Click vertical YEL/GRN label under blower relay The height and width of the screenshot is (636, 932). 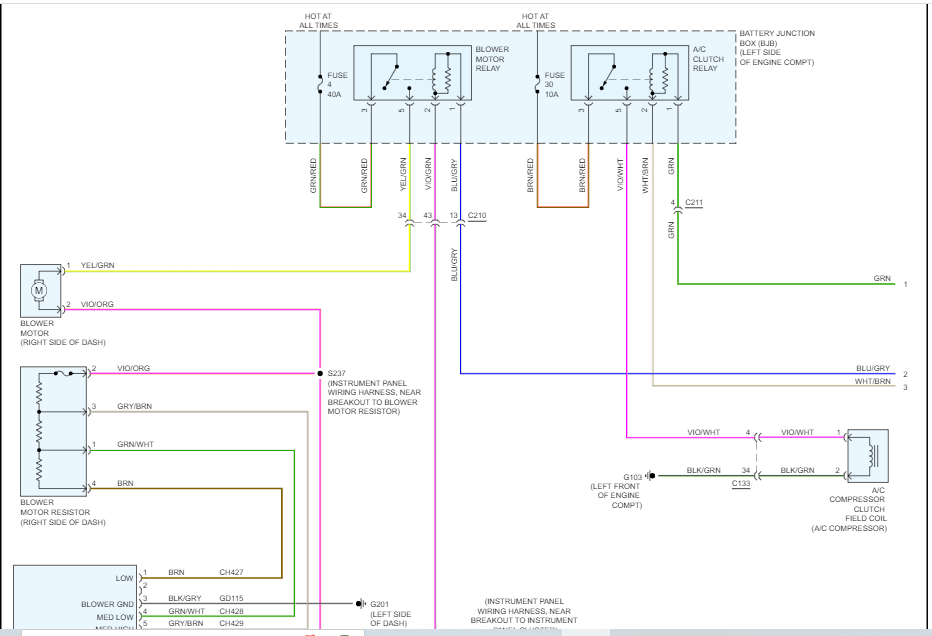point(403,174)
